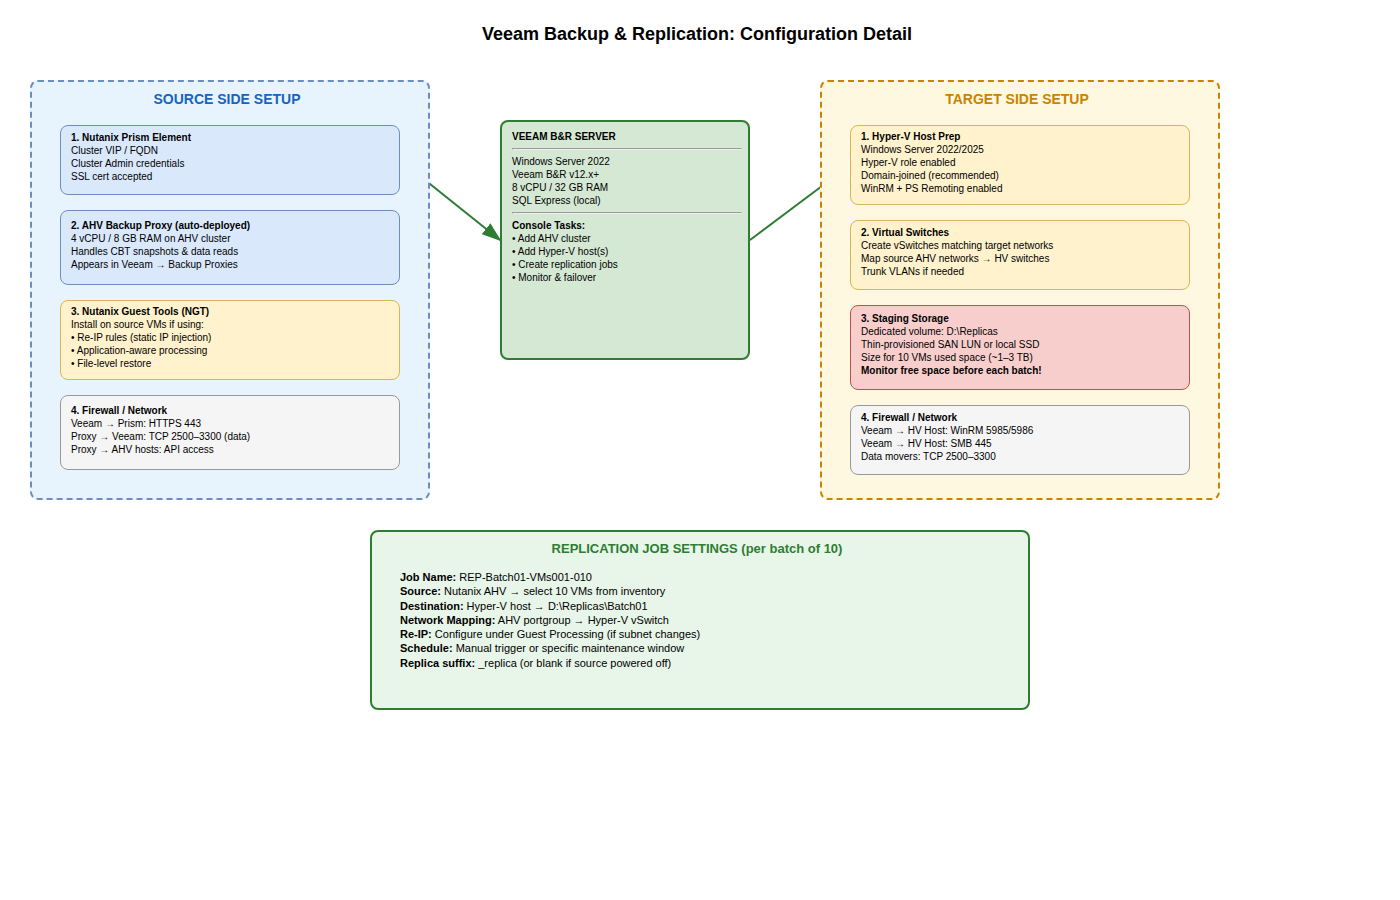Select 'Size for 10 VMs used space (~1–3 TB)'
The width and height of the screenshot is (1400, 900).
click(x=947, y=357)
